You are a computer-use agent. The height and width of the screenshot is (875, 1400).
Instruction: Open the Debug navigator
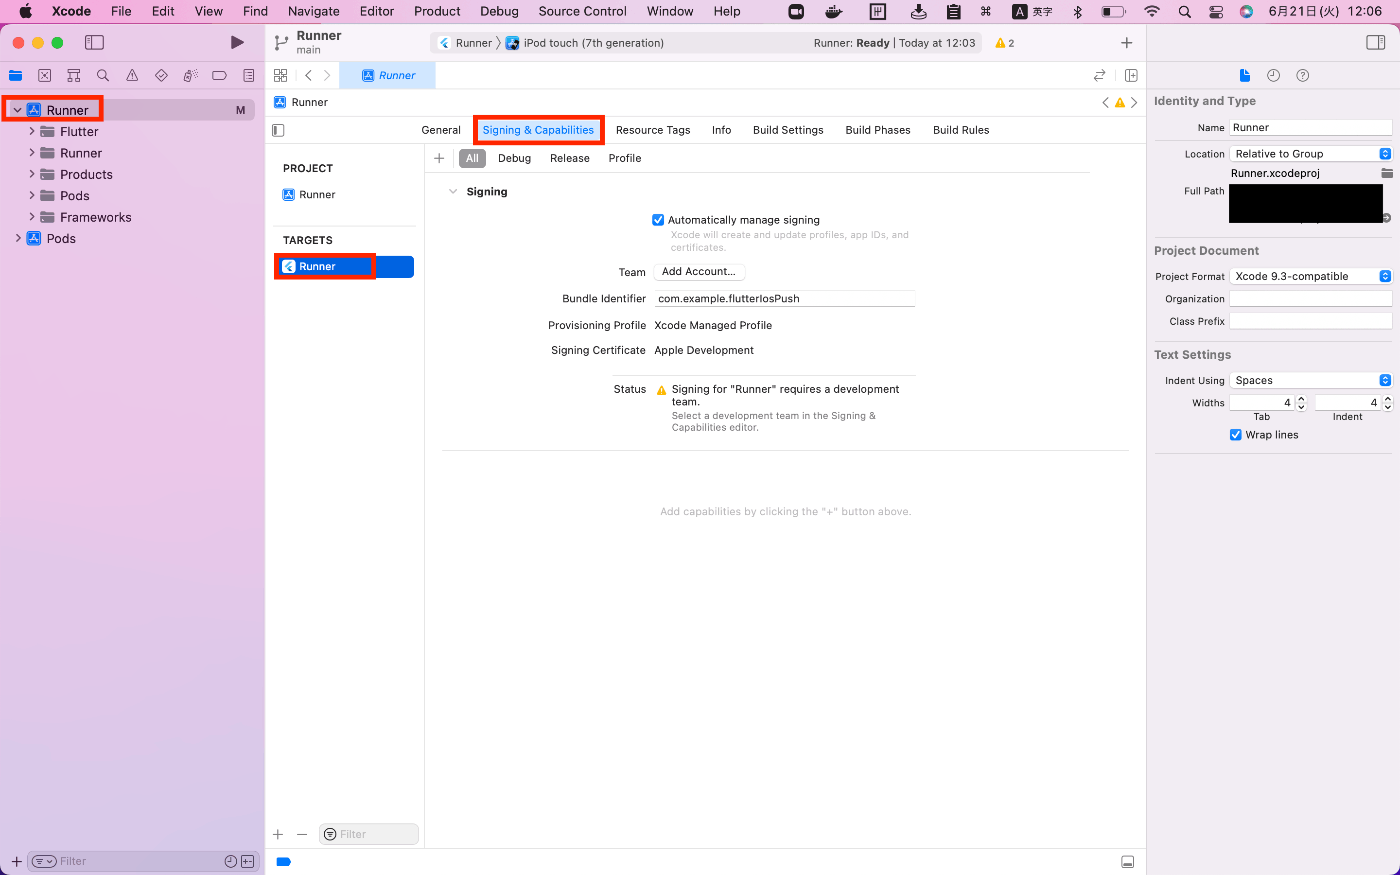[190, 75]
